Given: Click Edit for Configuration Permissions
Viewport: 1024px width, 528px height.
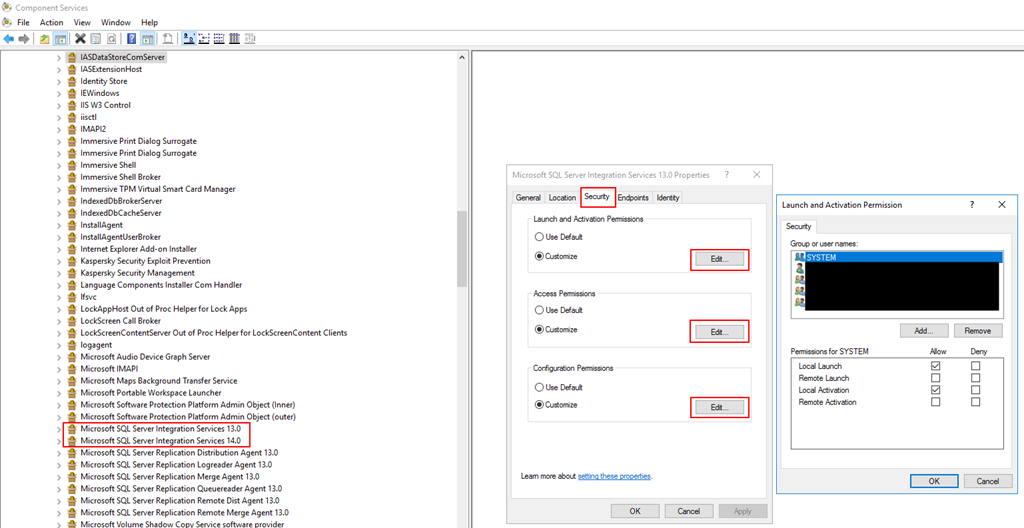Looking at the screenshot, I should click(x=719, y=407).
